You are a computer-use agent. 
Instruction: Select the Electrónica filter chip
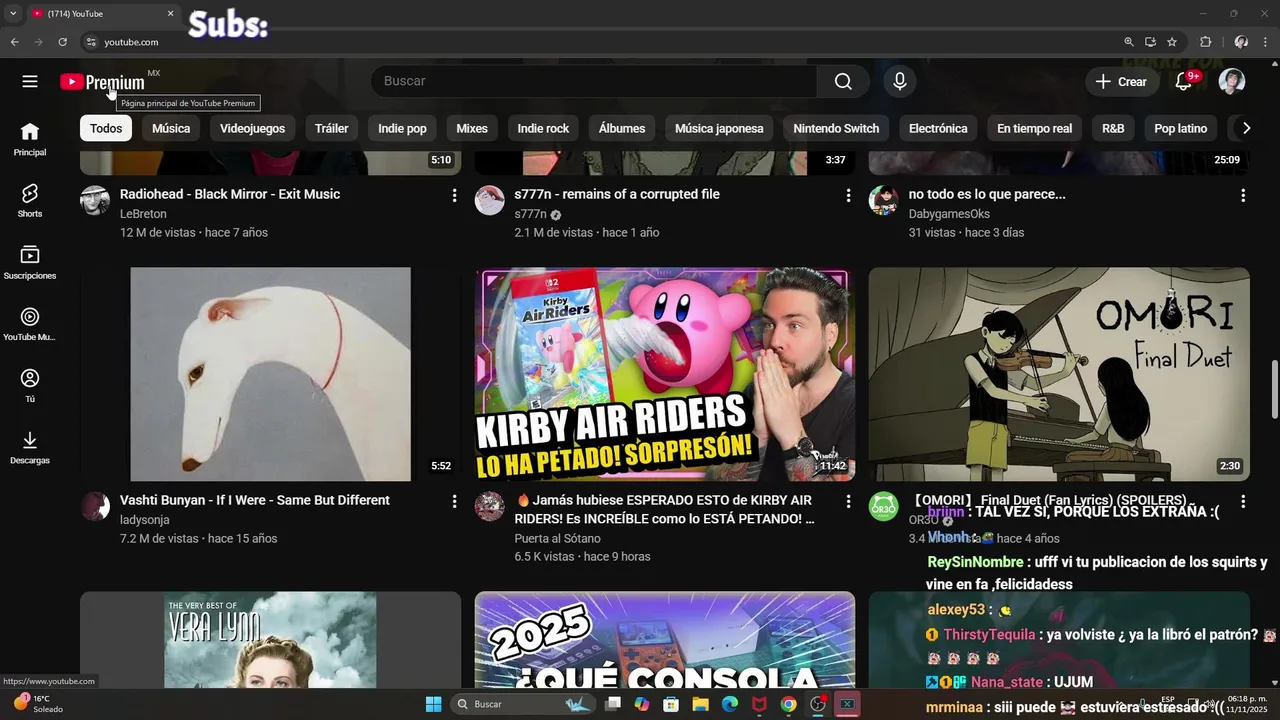(938, 128)
